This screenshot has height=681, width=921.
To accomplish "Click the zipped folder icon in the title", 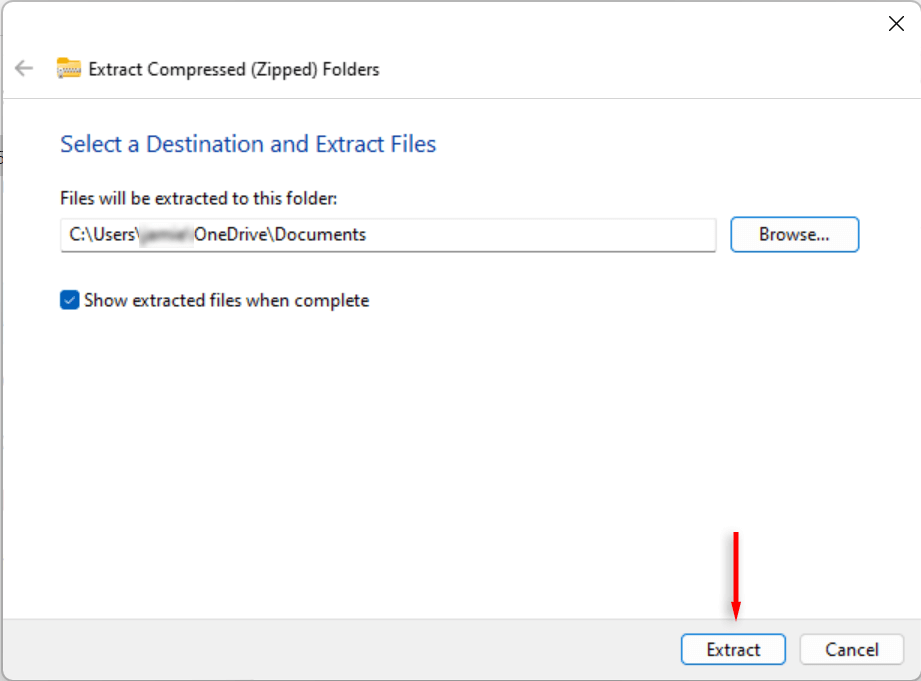I will tap(68, 69).
